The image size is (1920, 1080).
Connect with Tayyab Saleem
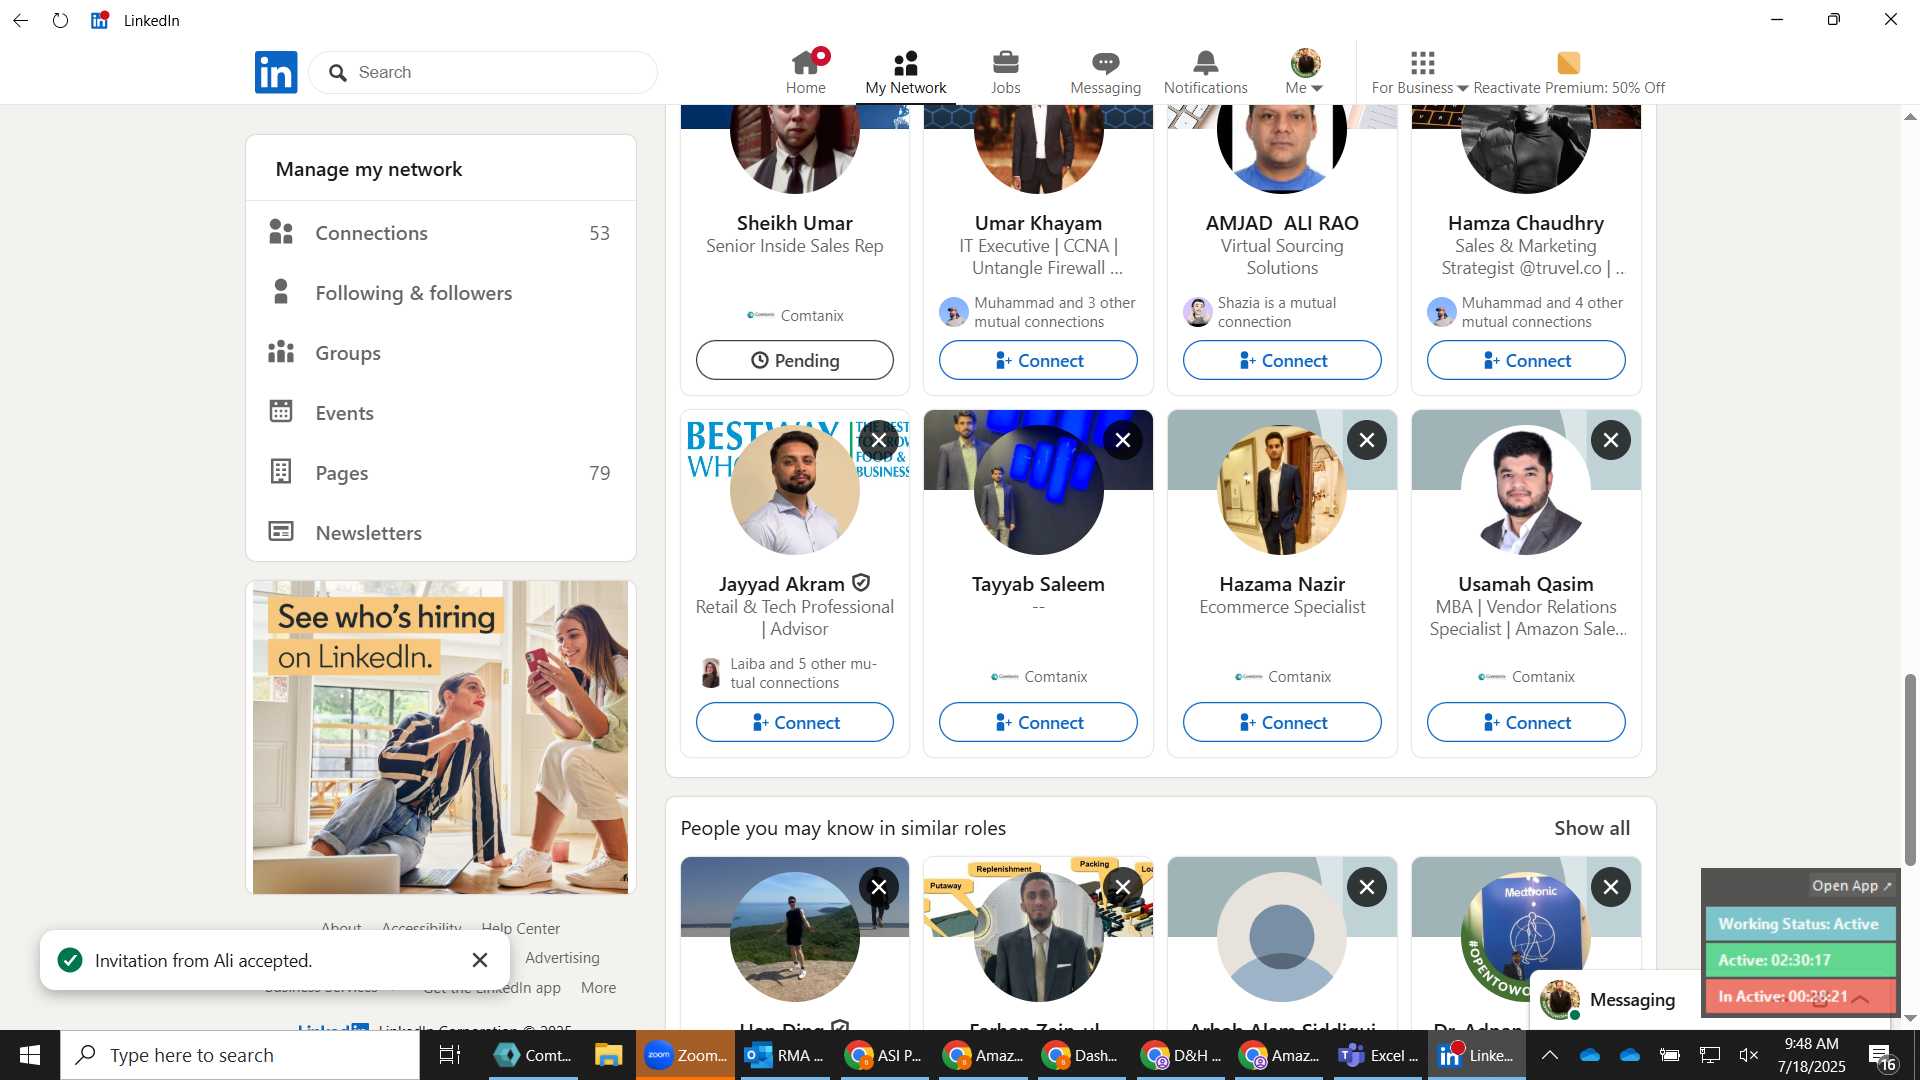pos(1038,722)
